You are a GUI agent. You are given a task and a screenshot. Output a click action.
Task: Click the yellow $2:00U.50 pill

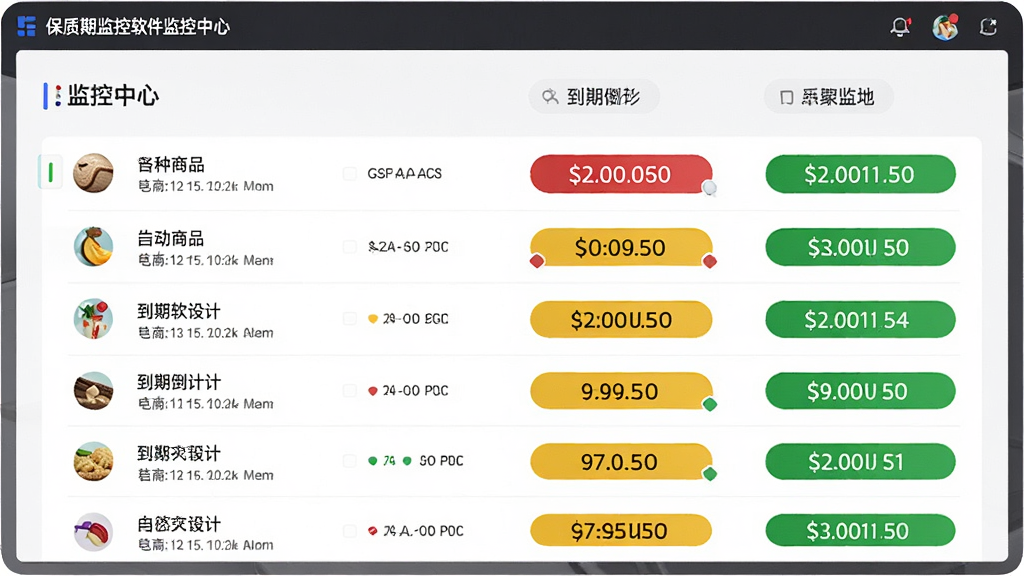(x=621, y=319)
